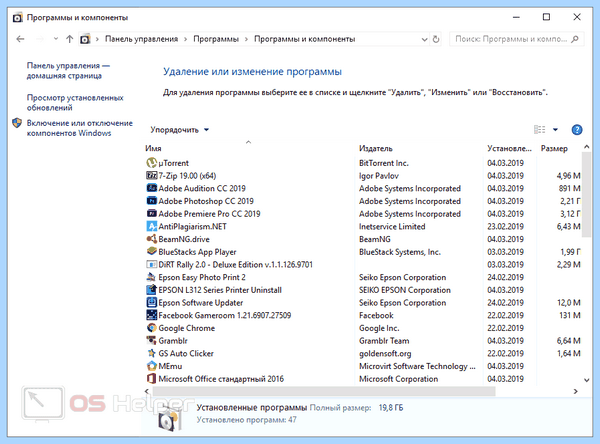
Task: Expand chevron after Панель управления breadcrumb
Action: (186, 39)
